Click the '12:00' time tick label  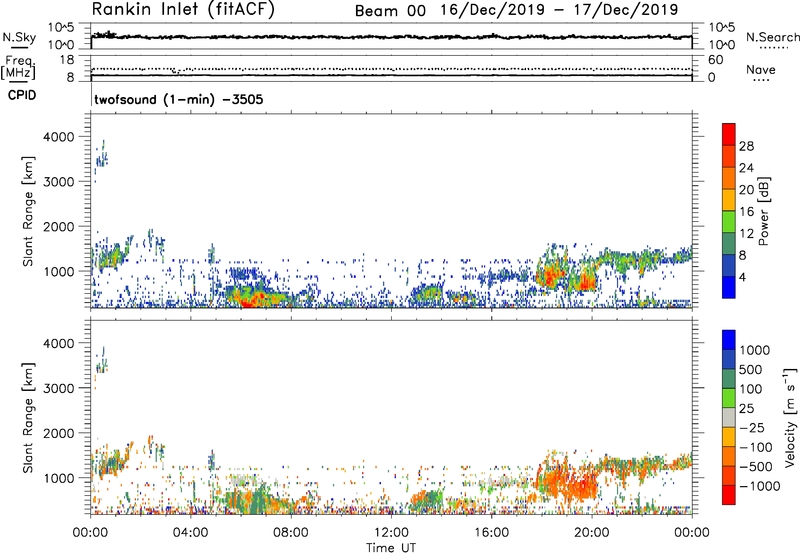tap(391, 533)
